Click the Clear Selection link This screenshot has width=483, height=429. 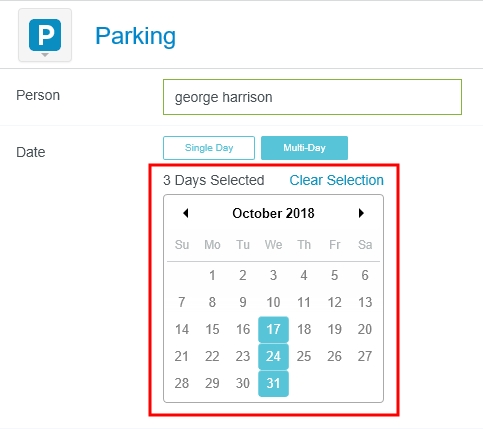336,180
